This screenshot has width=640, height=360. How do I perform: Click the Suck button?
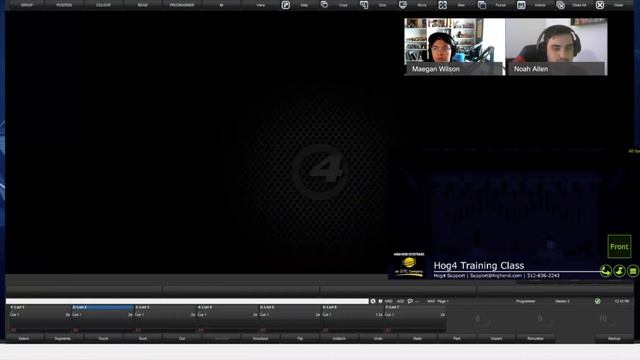pyautogui.click(x=143, y=338)
